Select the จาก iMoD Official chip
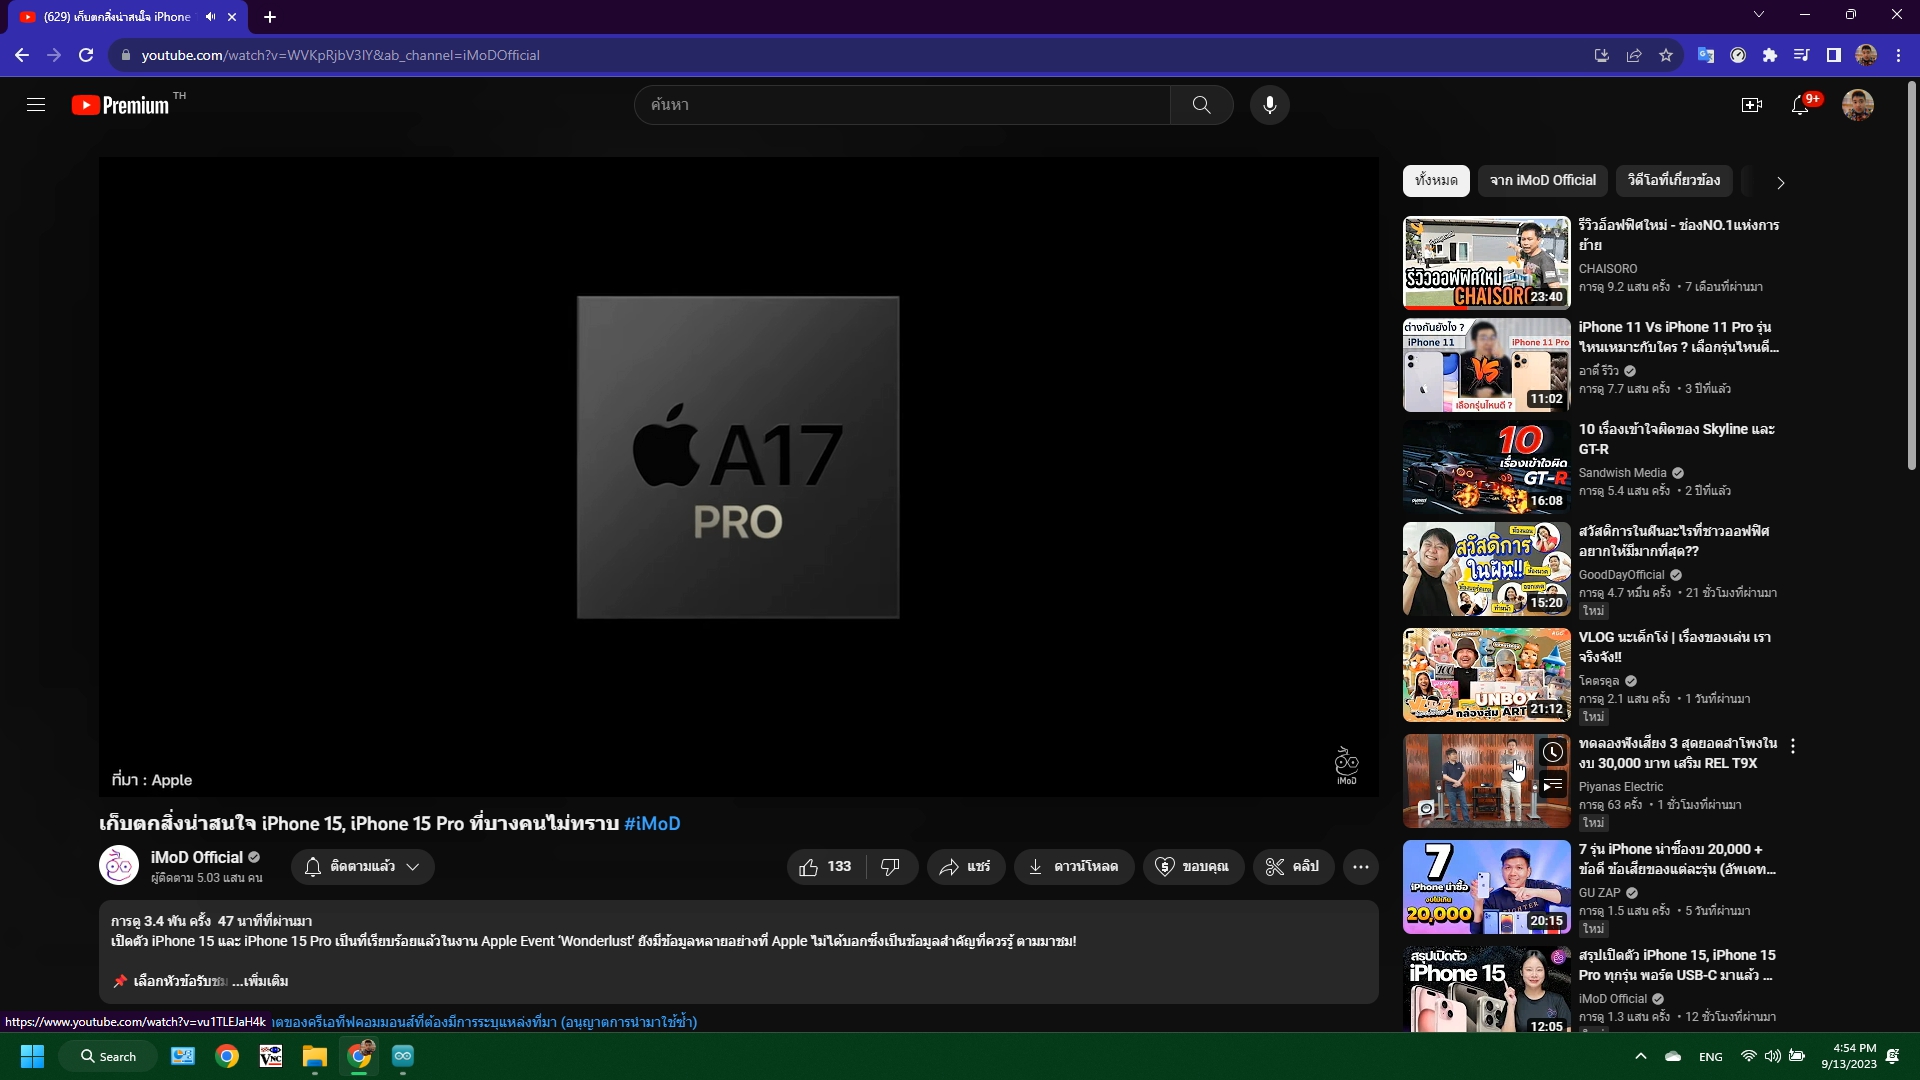1920x1080 pixels. click(x=1542, y=180)
